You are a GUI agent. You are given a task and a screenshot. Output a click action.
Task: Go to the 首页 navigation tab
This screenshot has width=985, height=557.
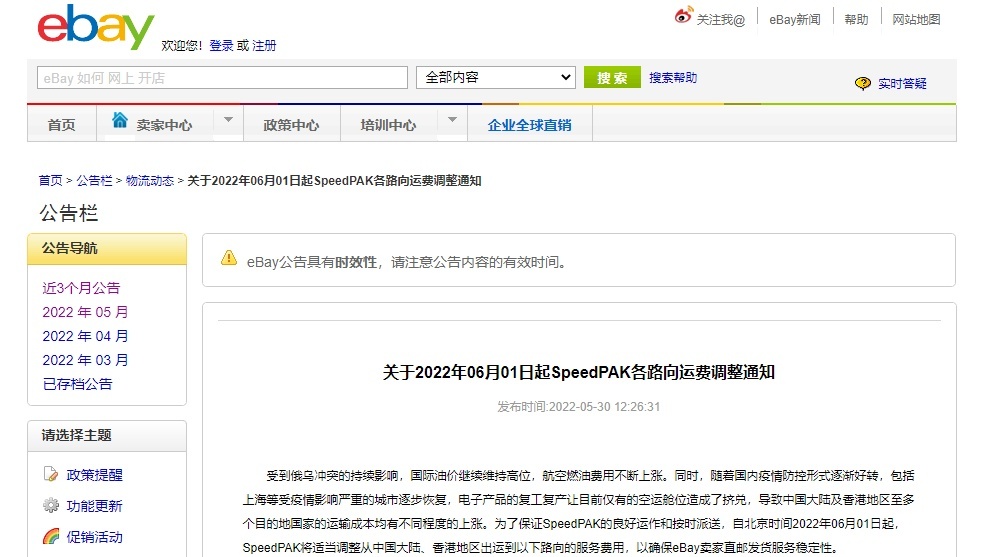pos(61,125)
